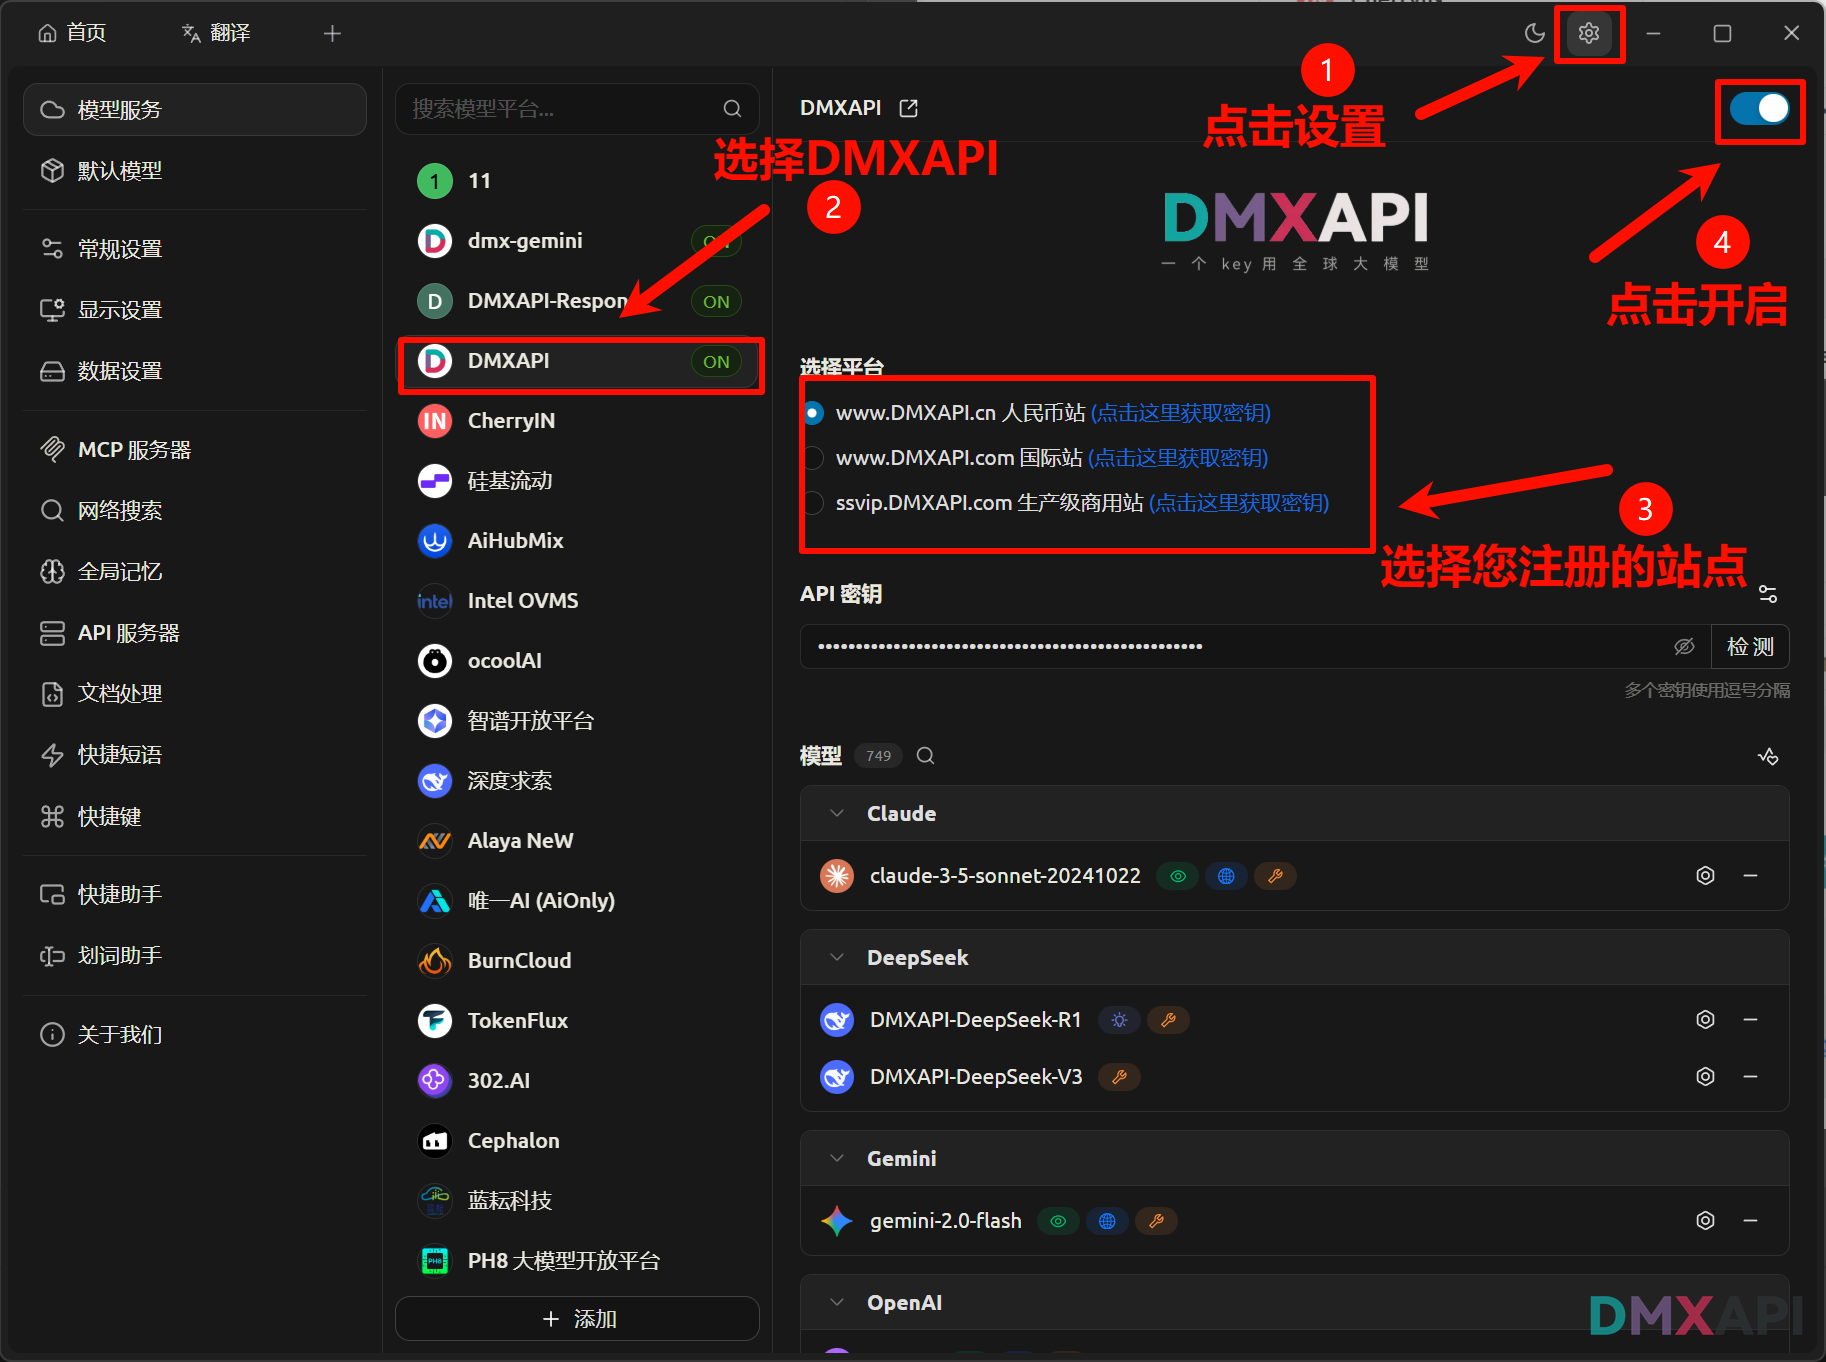Click the search icon beside model count
The height and width of the screenshot is (1362, 1826).
926,756
